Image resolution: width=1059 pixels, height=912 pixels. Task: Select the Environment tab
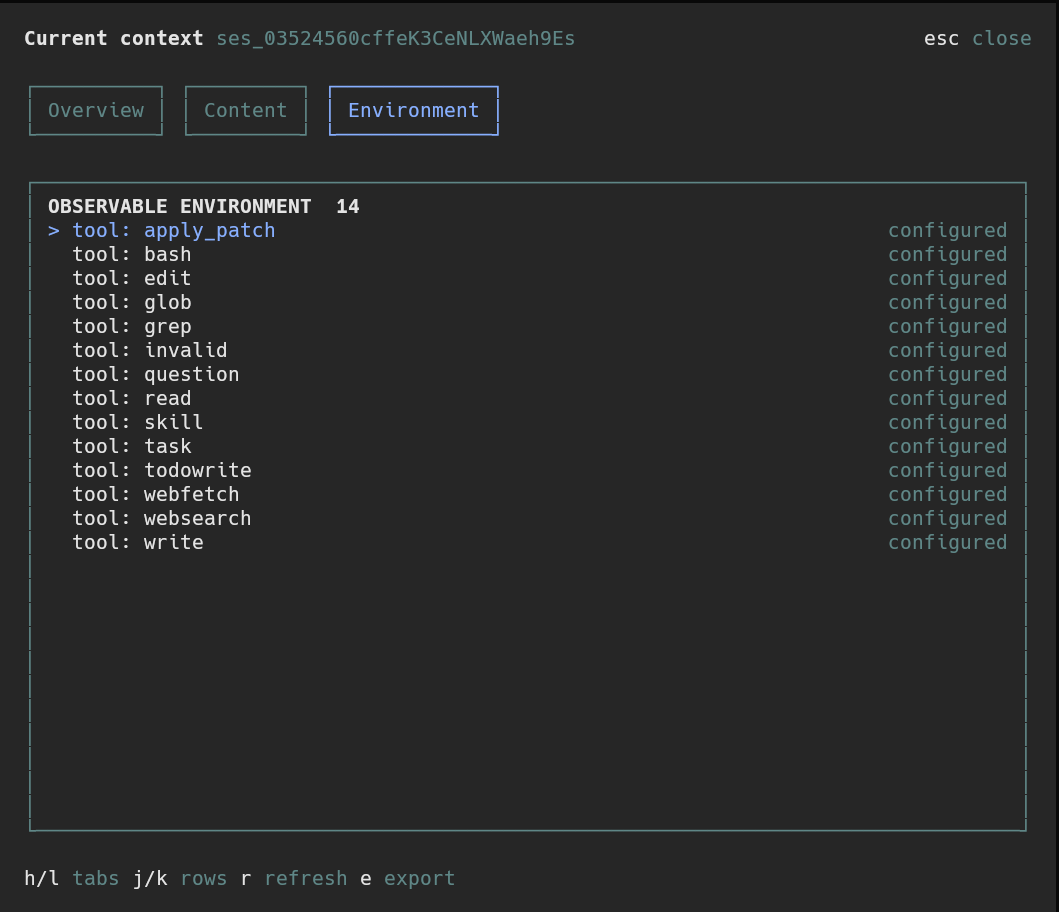click(x=413, y=111)
